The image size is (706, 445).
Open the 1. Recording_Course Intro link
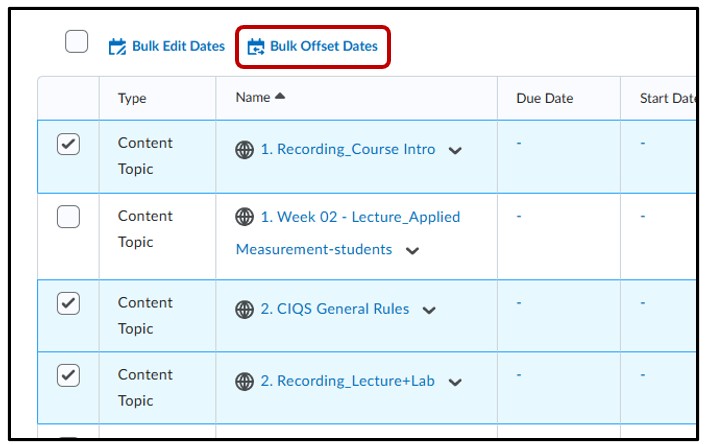tap(348, 150)
